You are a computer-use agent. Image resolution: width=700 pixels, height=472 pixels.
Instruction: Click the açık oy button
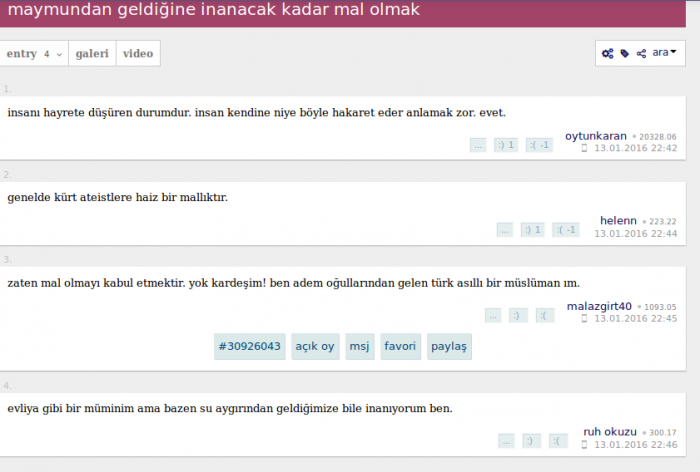[315, 346]
